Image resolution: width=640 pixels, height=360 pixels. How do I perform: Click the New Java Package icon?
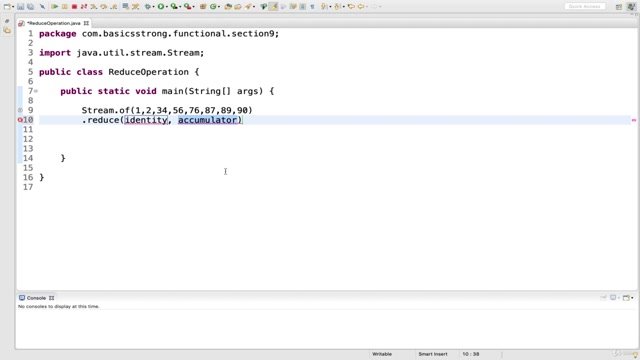[x=202, y=7]
